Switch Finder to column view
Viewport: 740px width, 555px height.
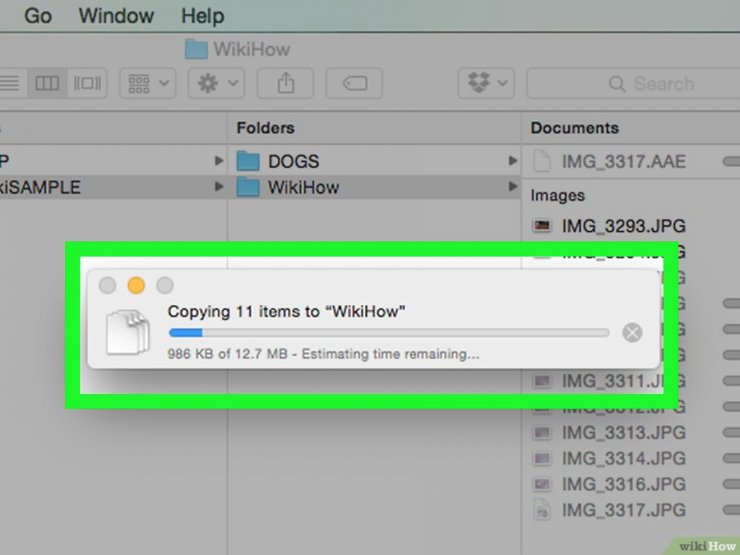tap(47, 84)
